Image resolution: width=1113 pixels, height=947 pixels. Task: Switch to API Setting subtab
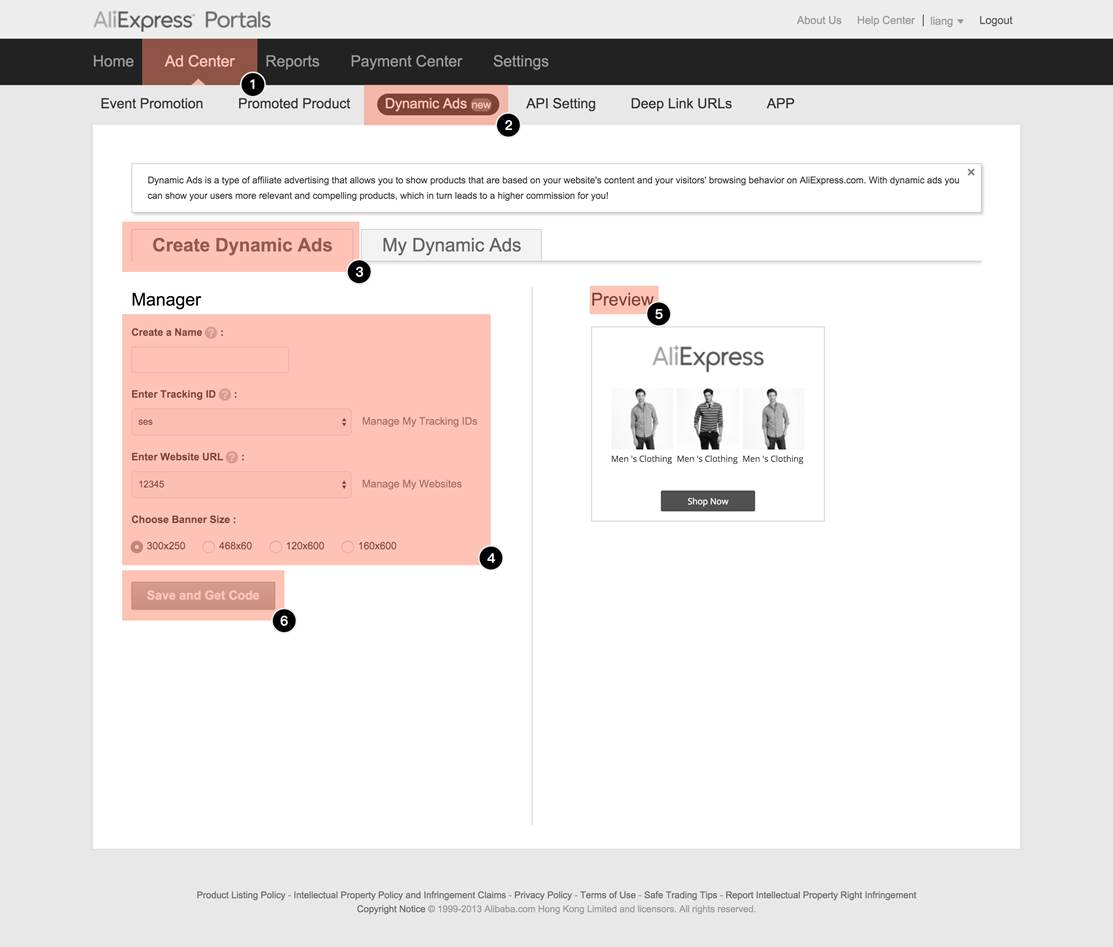pos(561,104)
